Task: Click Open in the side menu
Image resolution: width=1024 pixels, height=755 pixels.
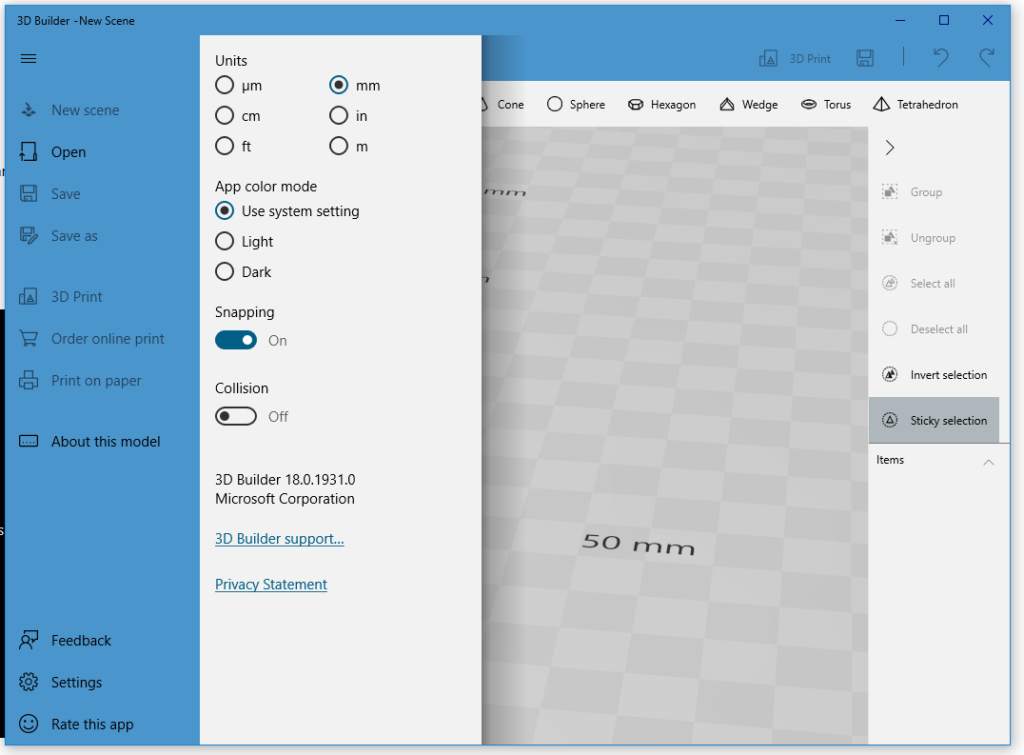Action: pos(69,152)
